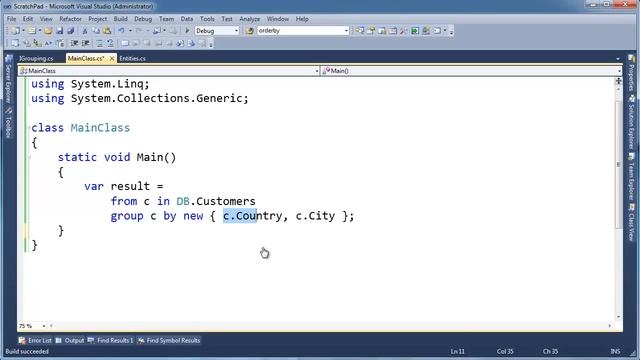Click the Save All icon
Screen dimensions: 640x360
(x=70, y=31)
